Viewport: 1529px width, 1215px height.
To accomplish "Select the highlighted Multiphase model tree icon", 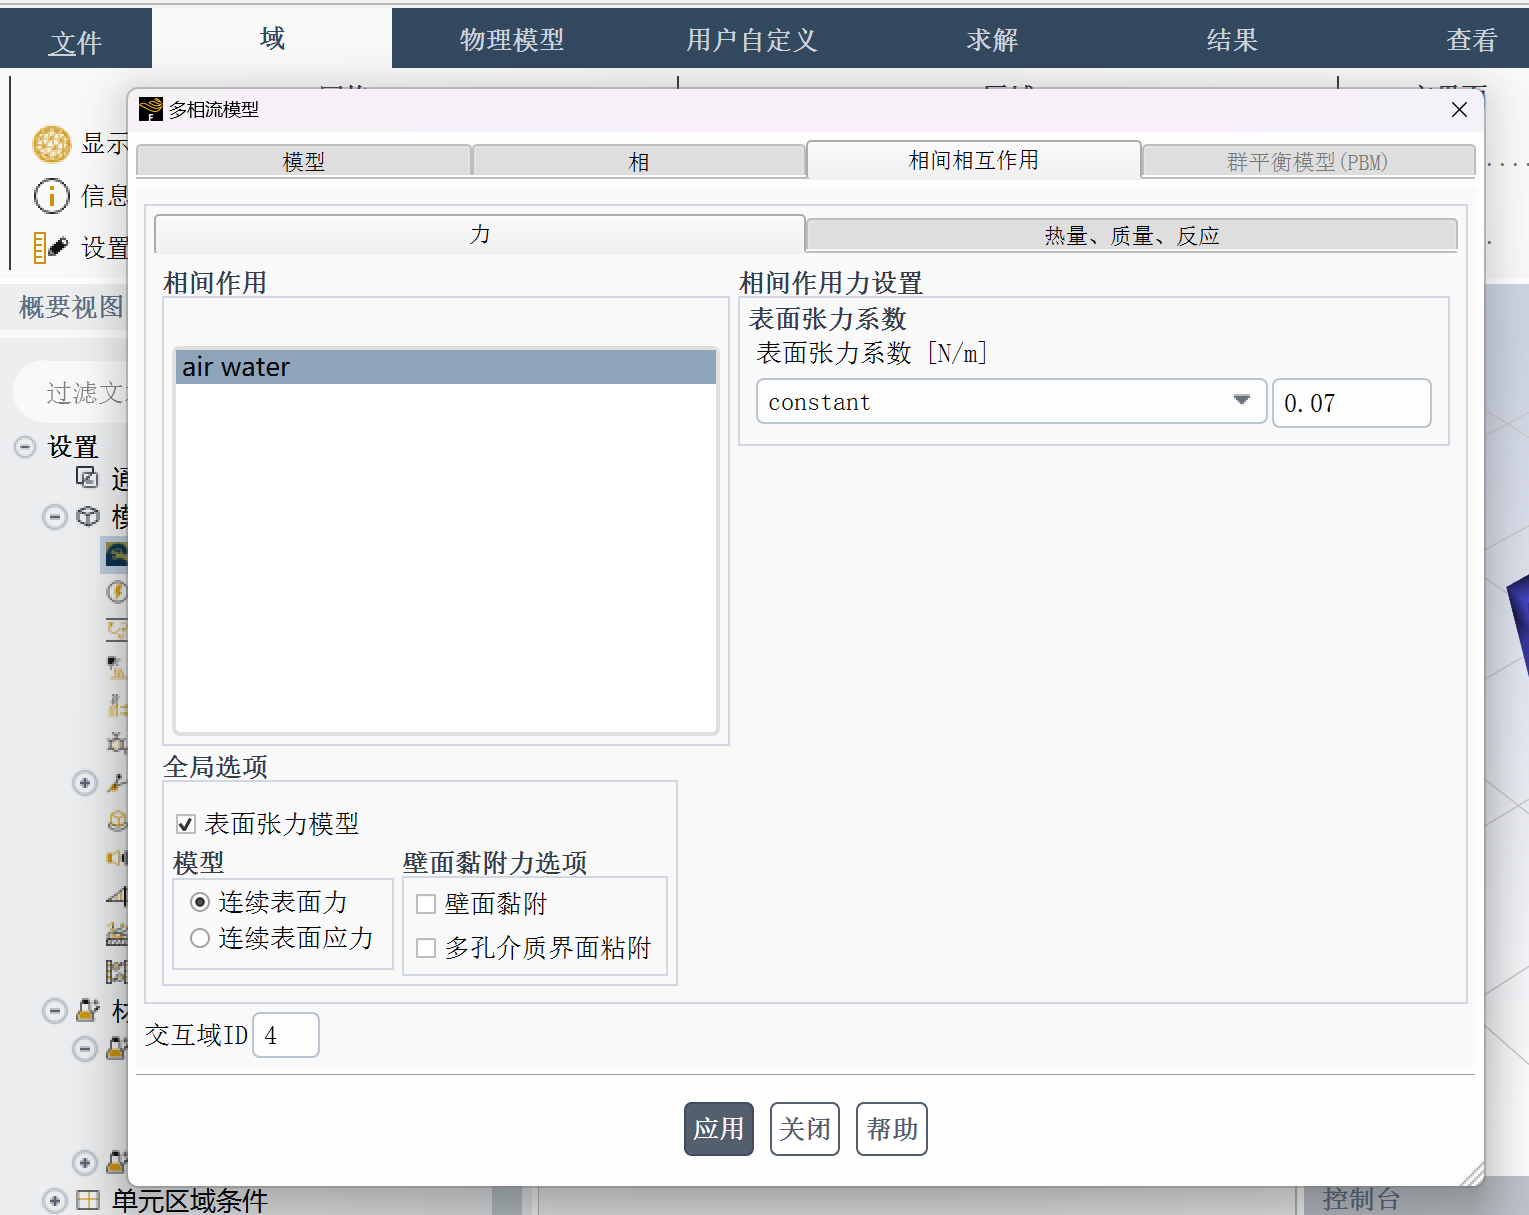I will pyautogui.click(x=116, y=553).
